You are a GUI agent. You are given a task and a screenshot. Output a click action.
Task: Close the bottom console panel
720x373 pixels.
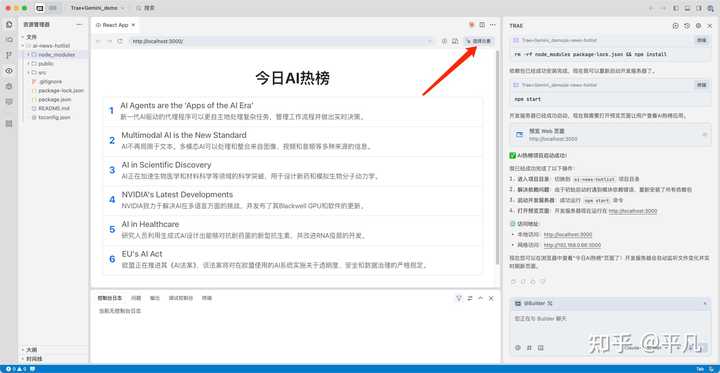tap(491, 298)
